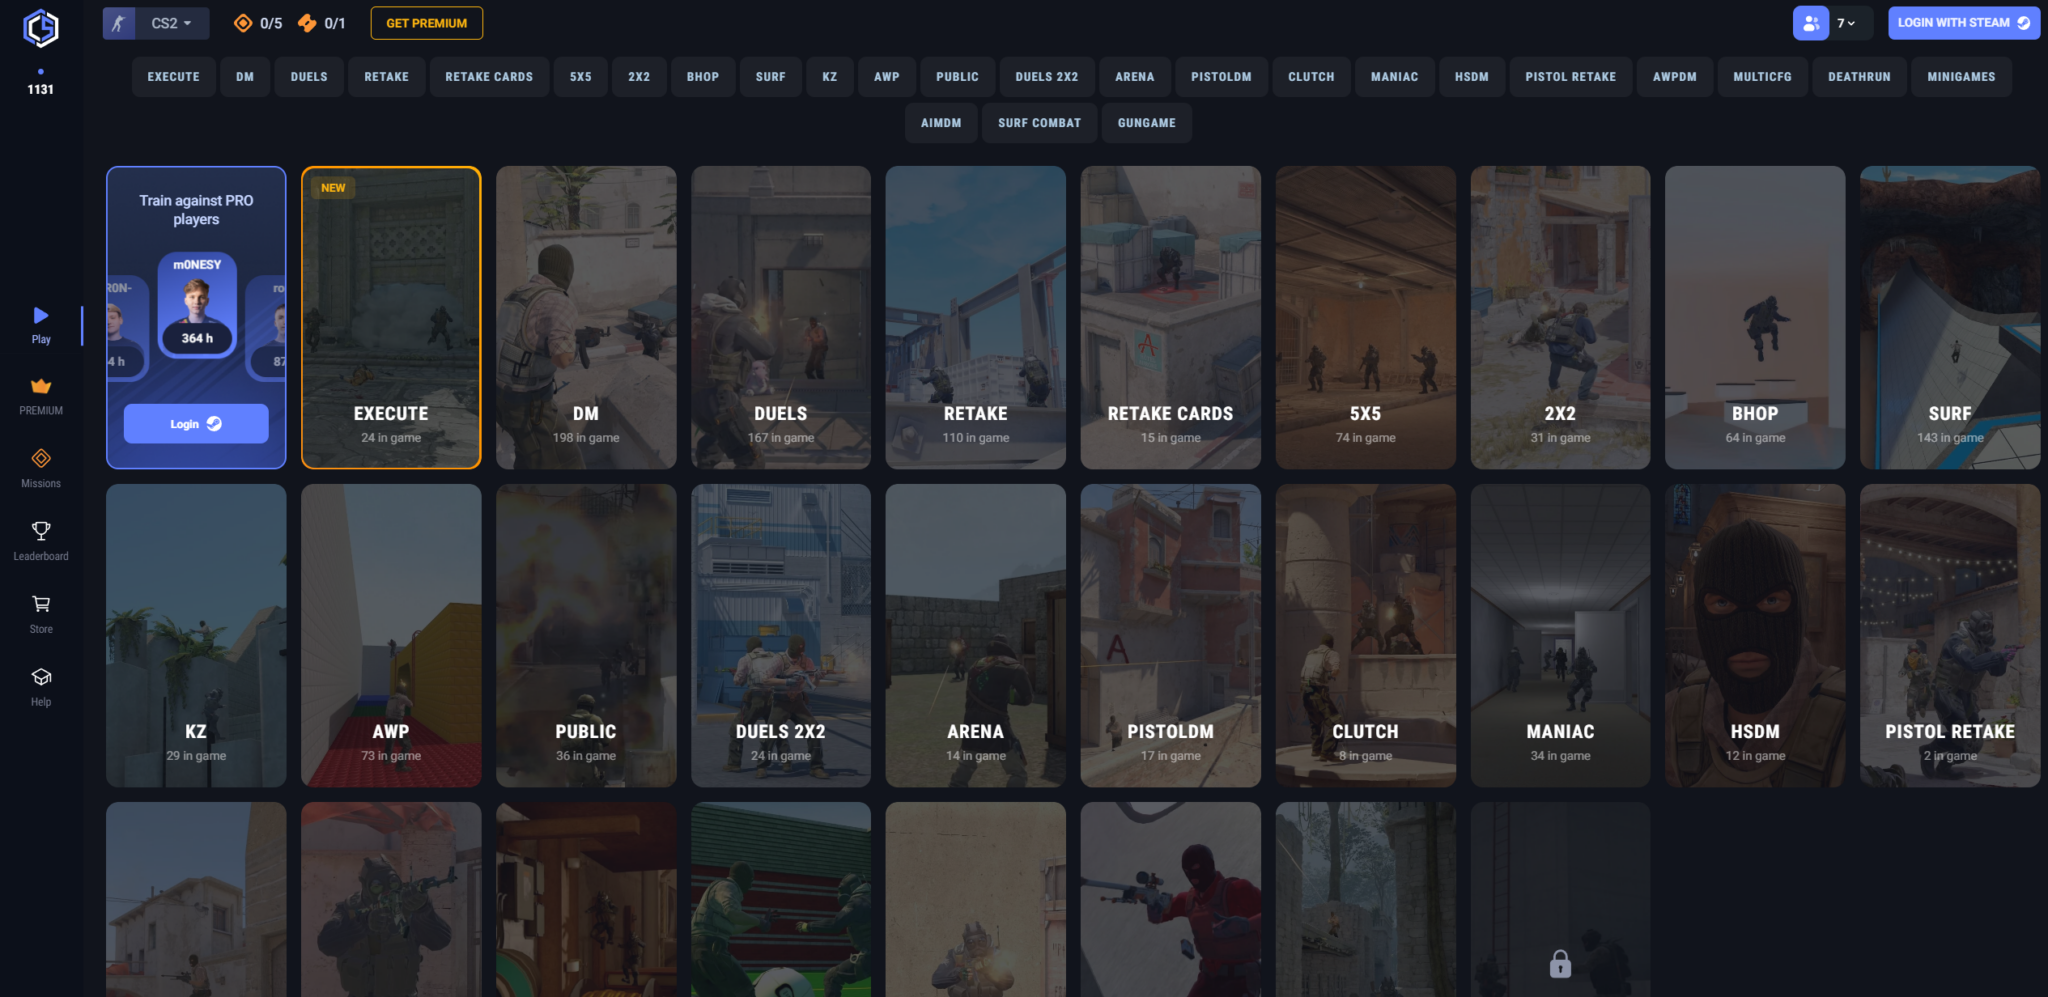Click the LOGIN WITH STEAM button
2048x997 pixels.
pyautogui.click(x=1963, y=23)
